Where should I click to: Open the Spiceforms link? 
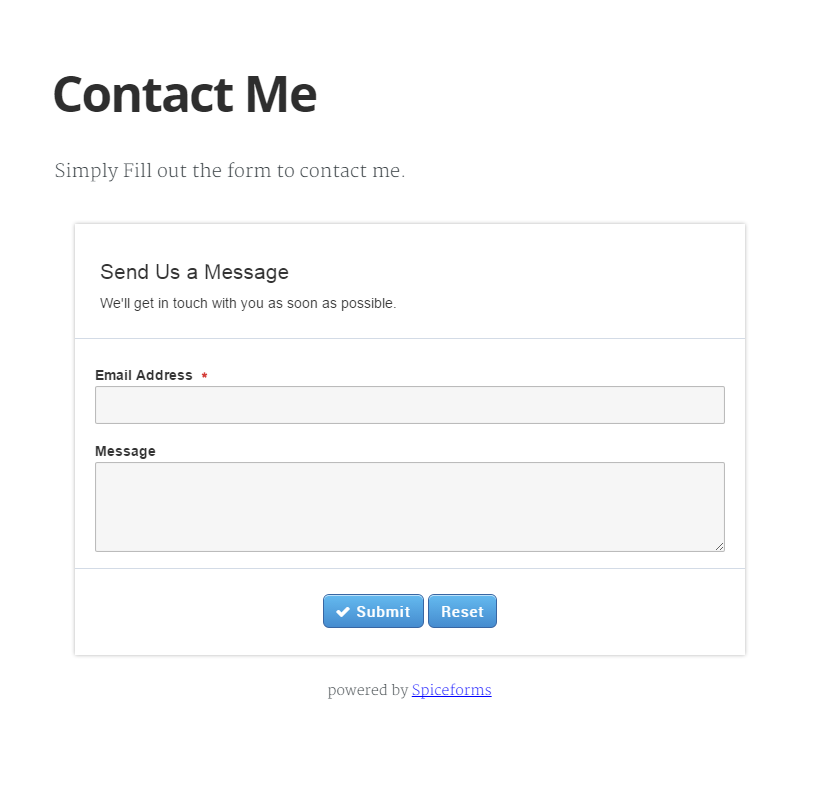click(451, 690)
